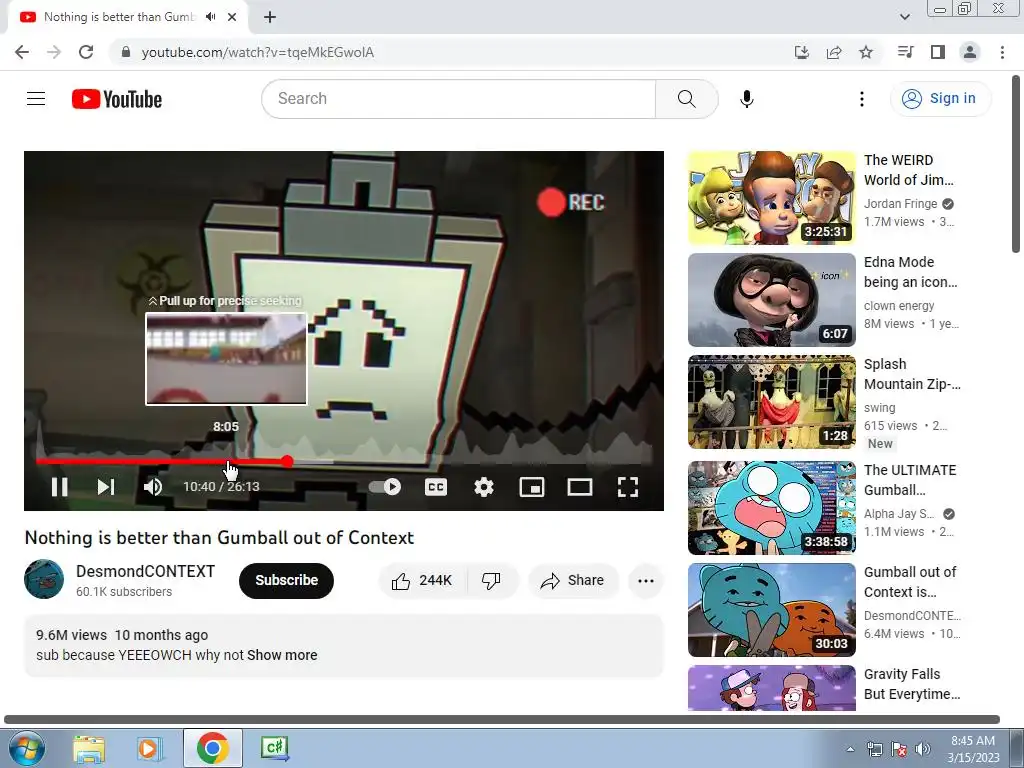Open Splash Mountain Zip video thumbnail
Screen dimensions: 1024x768
click(x=771, y=402)
